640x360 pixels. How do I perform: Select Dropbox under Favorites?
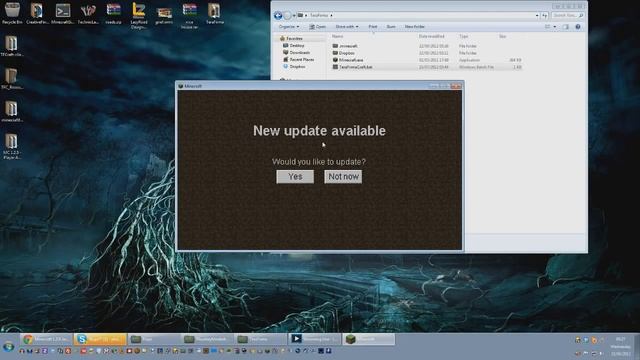pos(294,66)
